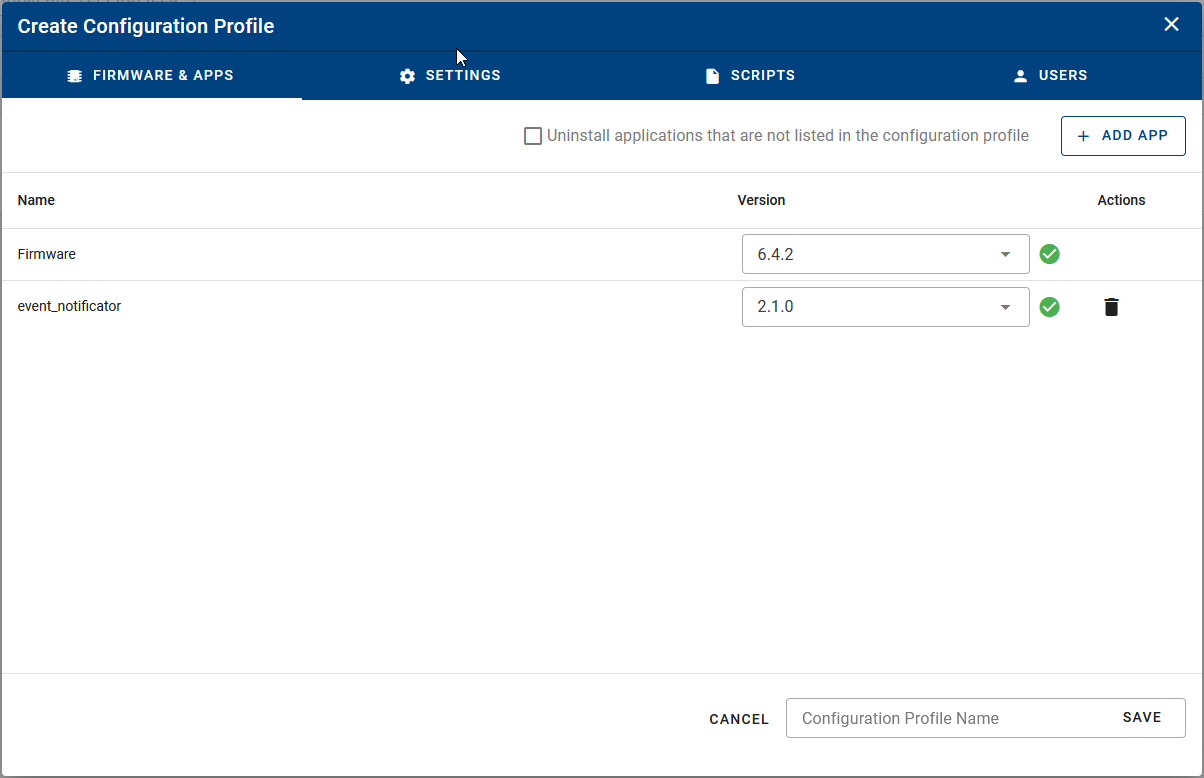This screenshot has height=778, width=1204.
Task: Select the Firmware & Apps tab icon
Action: pyautogui.click(x=73, y=75)
